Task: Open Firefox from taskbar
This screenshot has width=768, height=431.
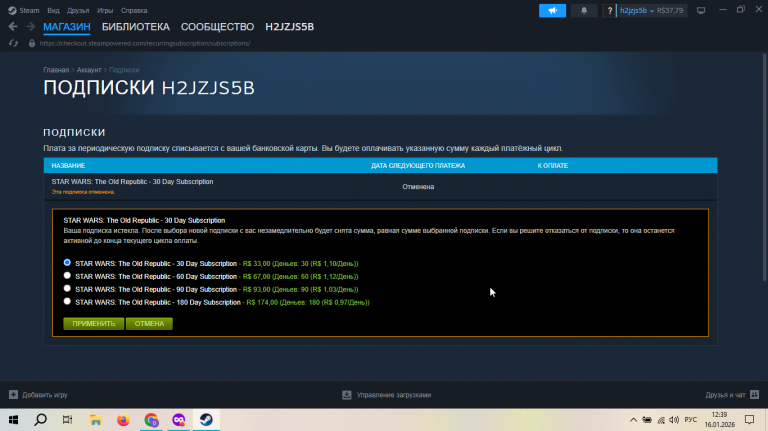Action: pyautogui.click(x=123, y=420)
